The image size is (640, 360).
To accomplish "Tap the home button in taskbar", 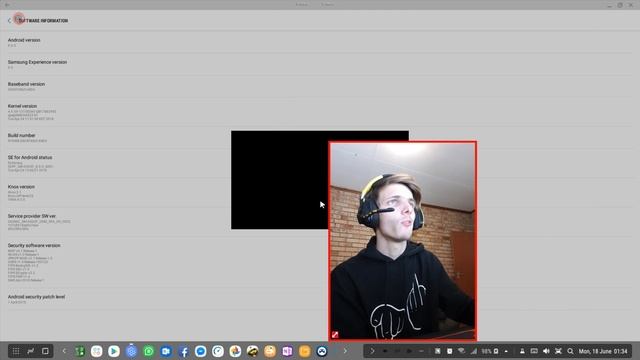I will [x=45, y=351].
